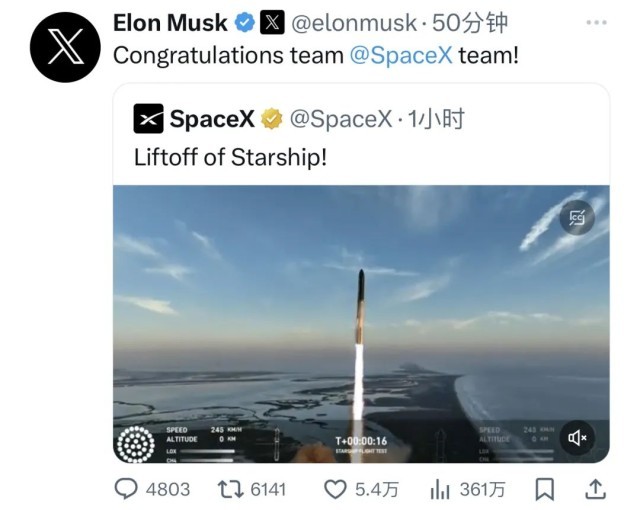Open replies with the 4803 comment icon
This screenshot has width=640, height=510.
[x=126, y=489]
